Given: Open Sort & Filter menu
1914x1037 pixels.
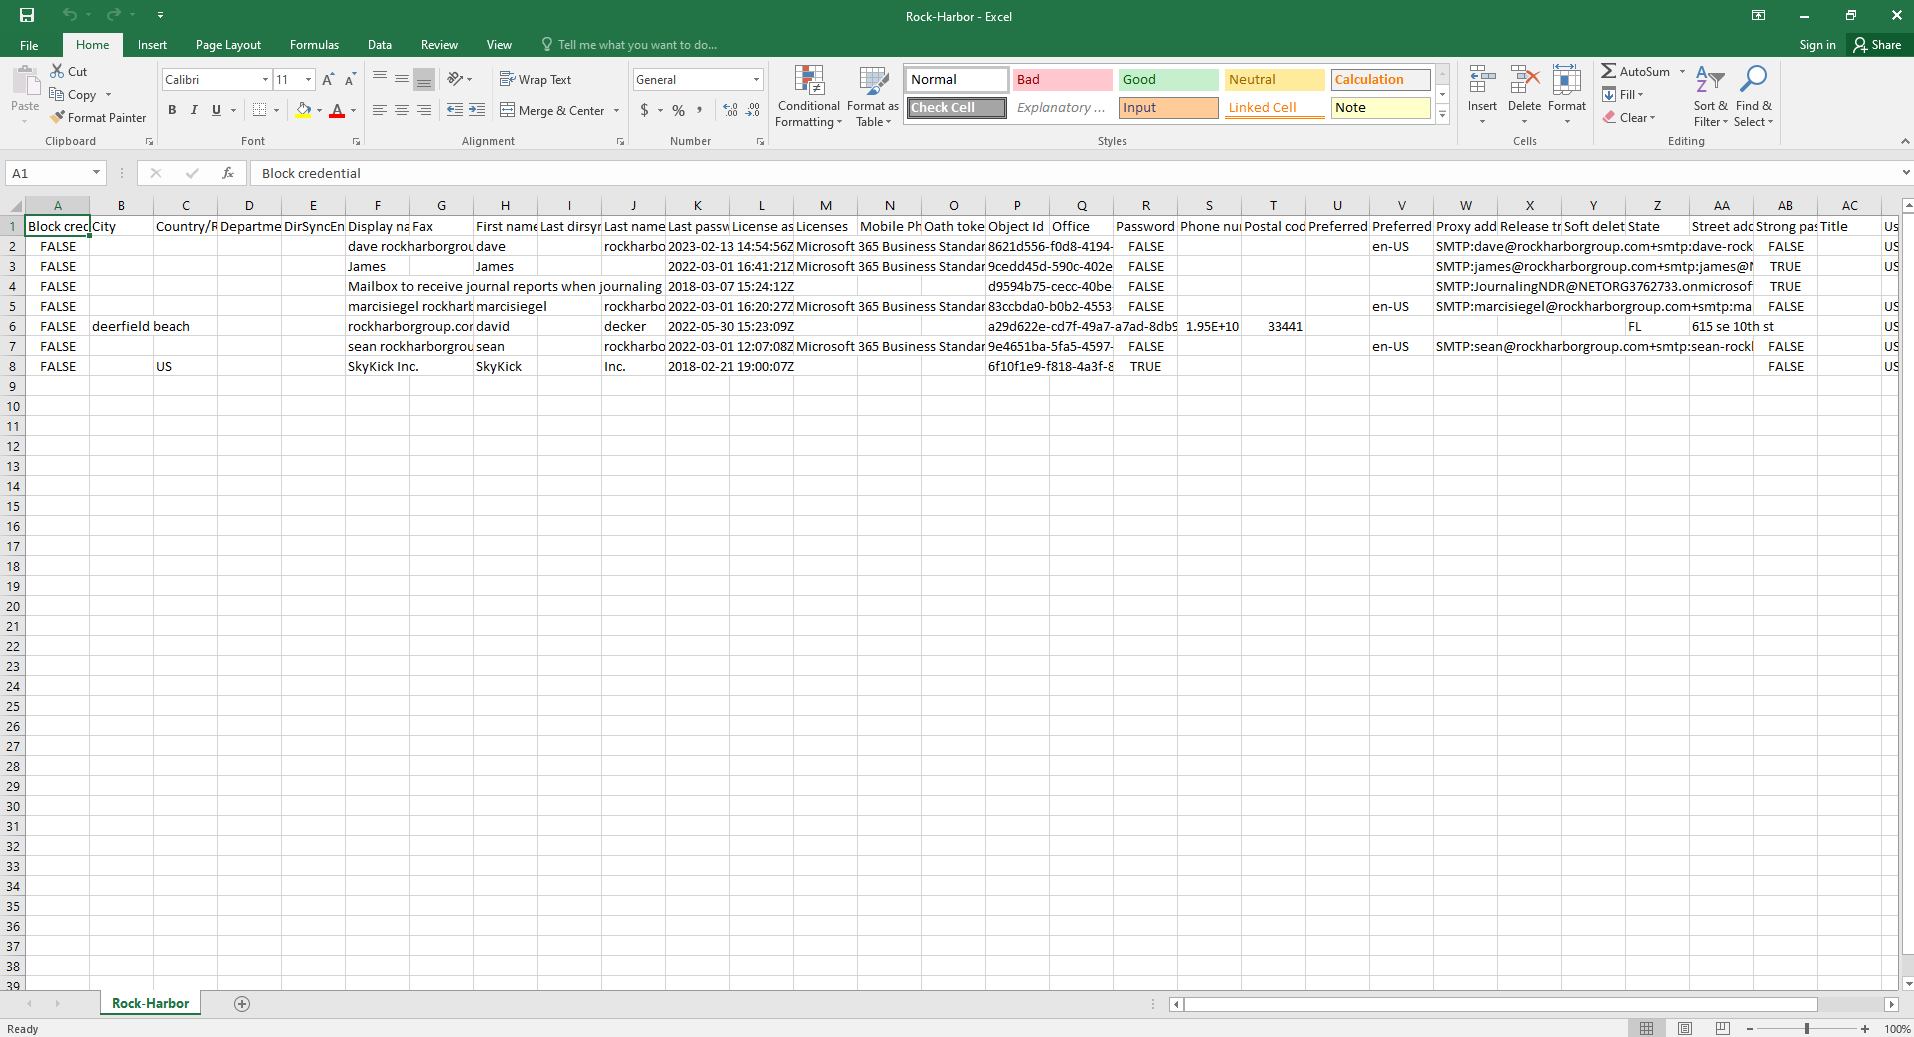Looking at the screenshot, I should point(1710,96).
